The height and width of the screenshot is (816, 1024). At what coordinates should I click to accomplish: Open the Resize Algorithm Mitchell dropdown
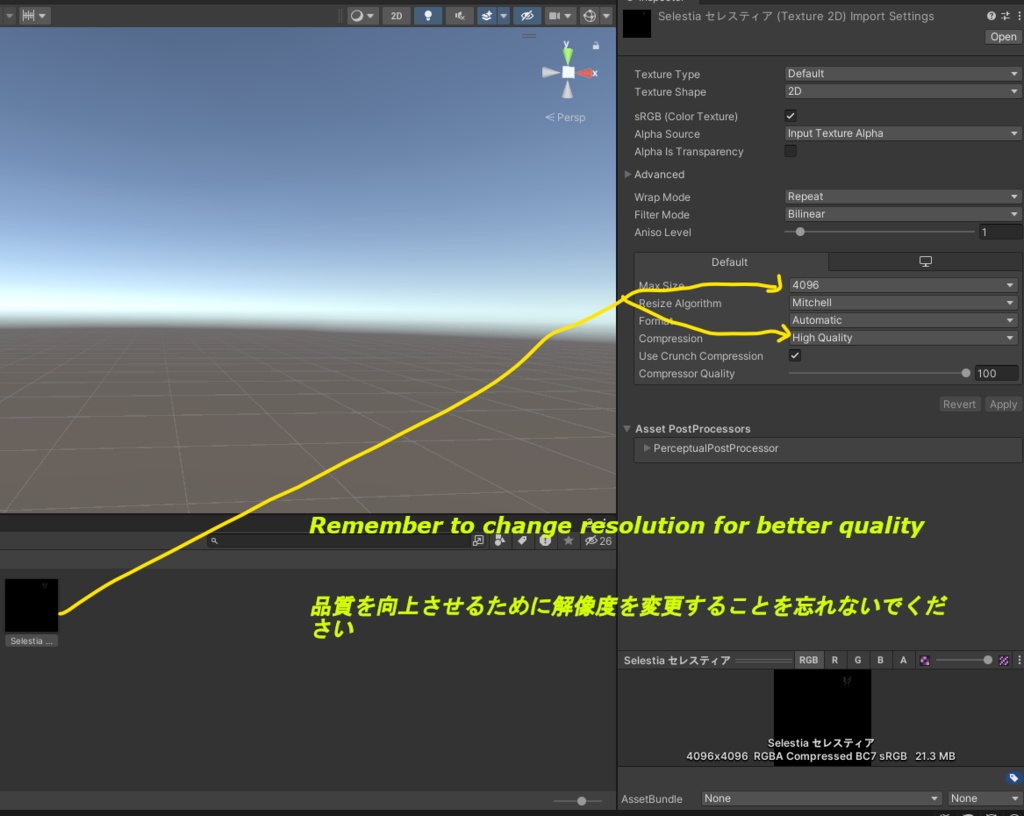pos(903,303)
